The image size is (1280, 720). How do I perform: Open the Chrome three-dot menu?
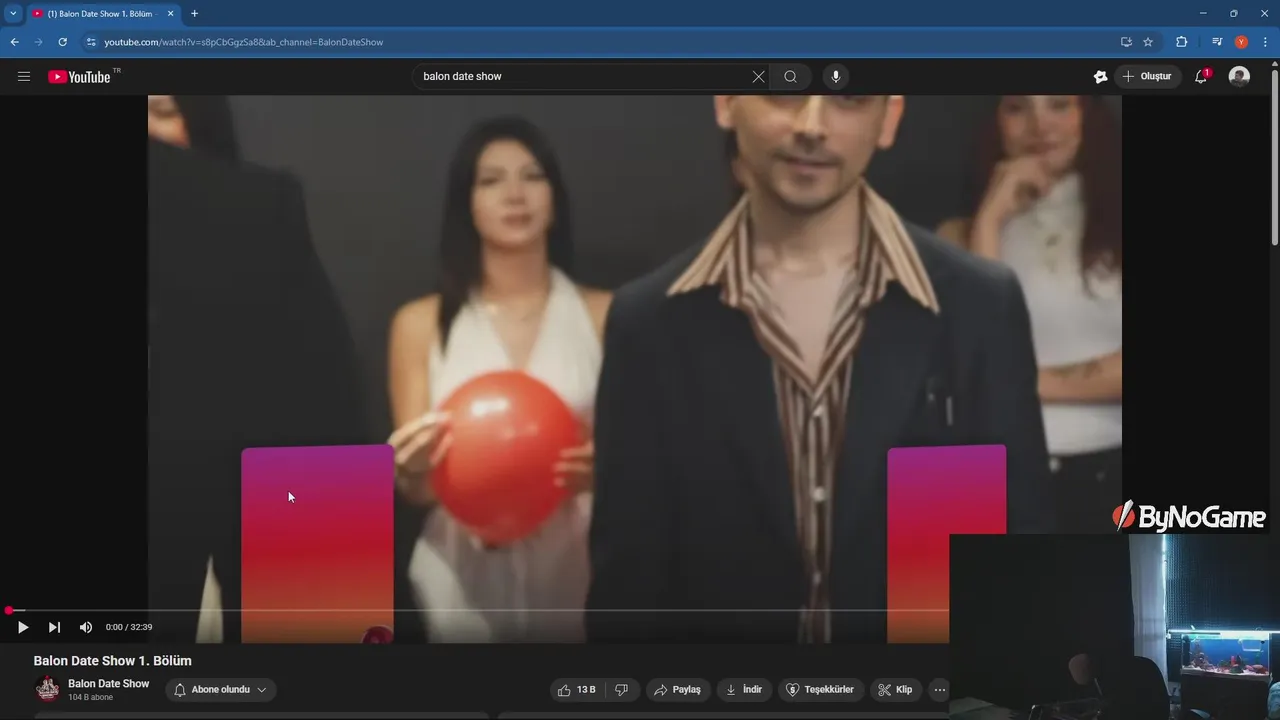pos(1265,42)
